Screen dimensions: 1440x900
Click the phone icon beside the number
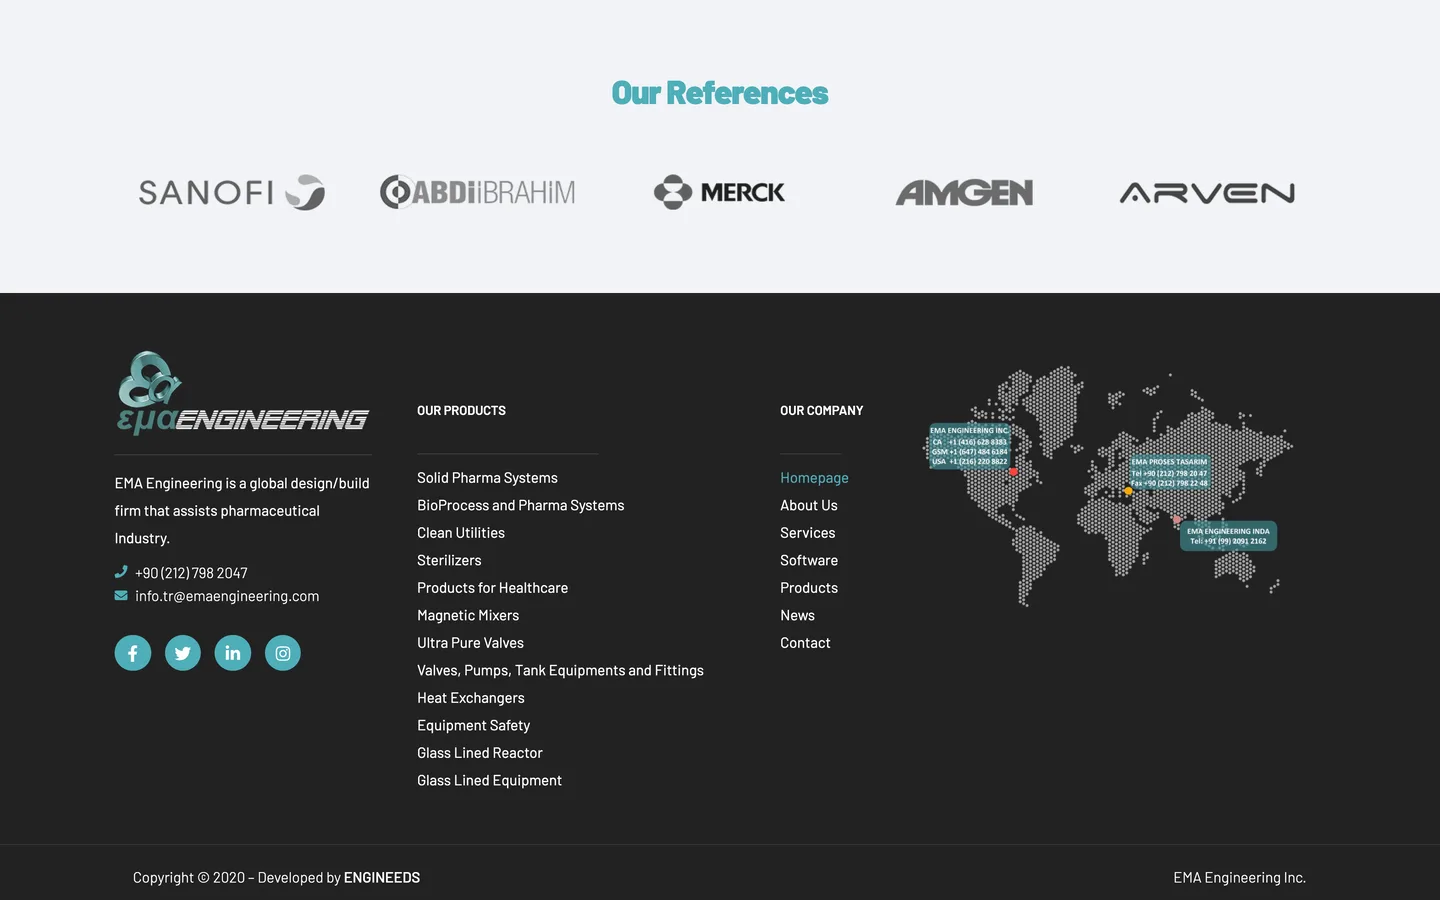pos(121,572)
